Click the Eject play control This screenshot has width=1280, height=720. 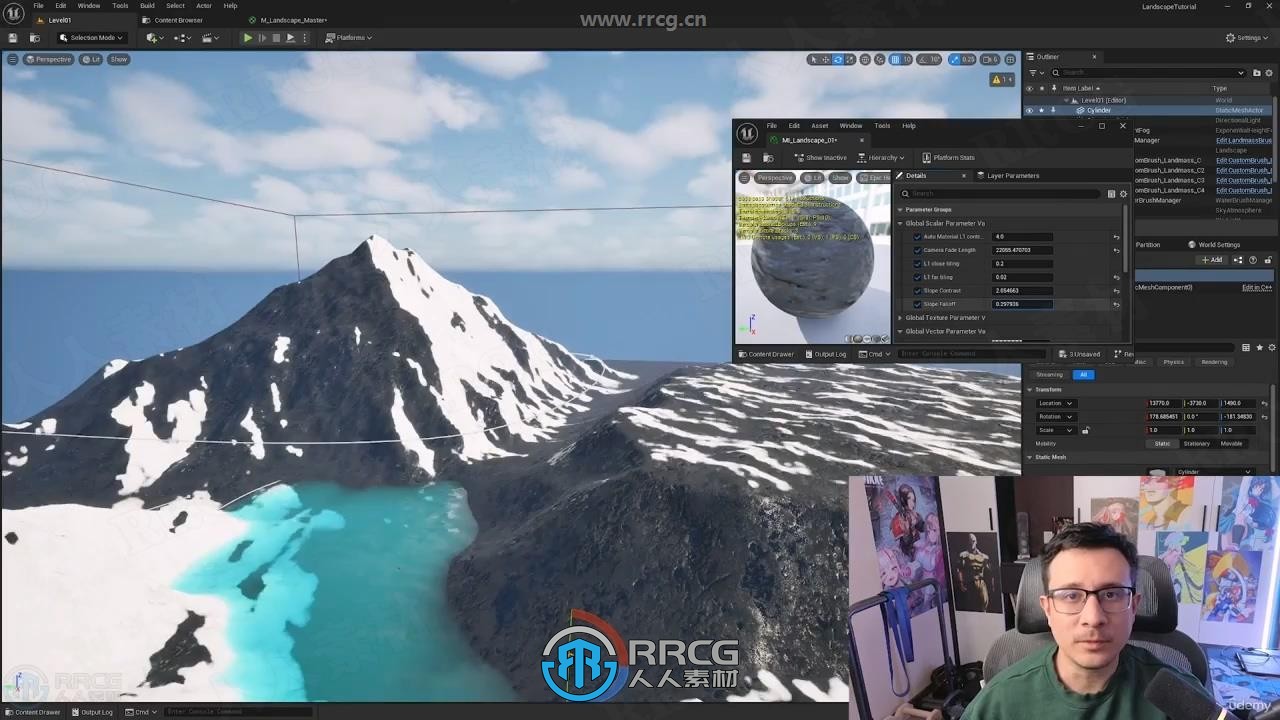click(x=290, y=38)
